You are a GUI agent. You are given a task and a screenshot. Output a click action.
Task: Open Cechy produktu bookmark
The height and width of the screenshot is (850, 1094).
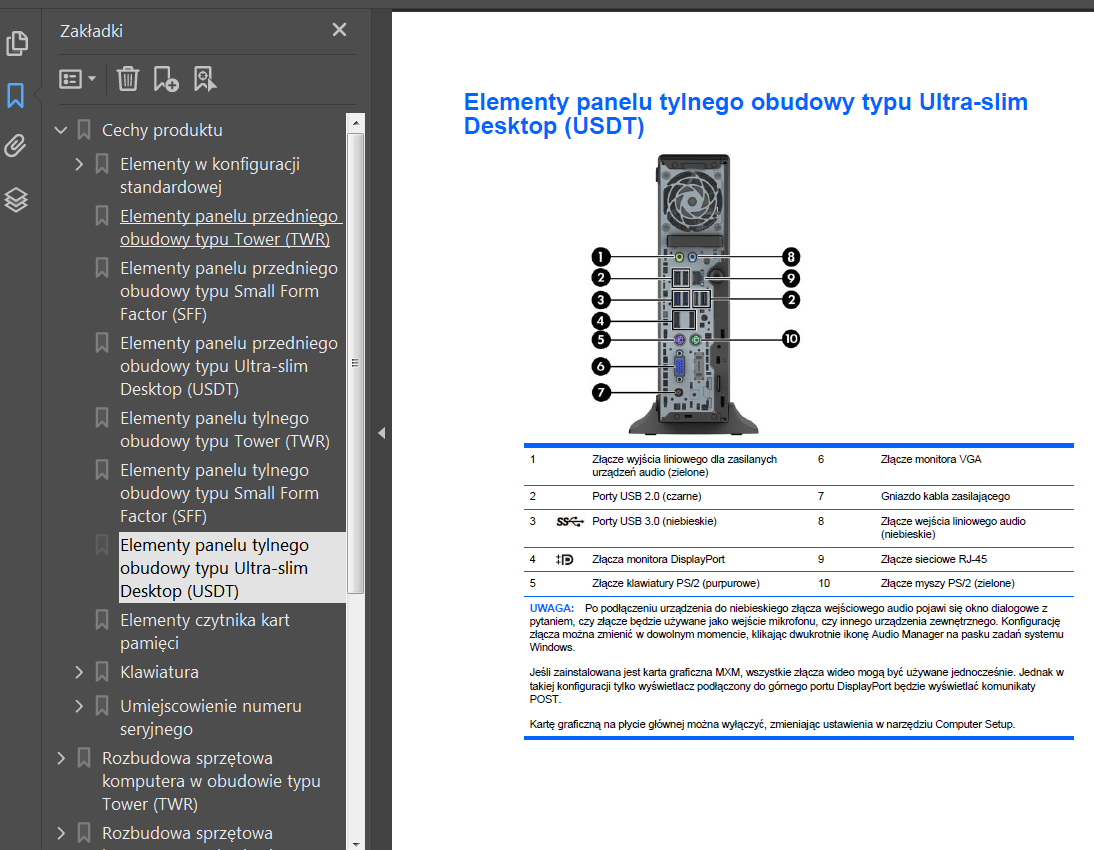click(x=162, y=130)
